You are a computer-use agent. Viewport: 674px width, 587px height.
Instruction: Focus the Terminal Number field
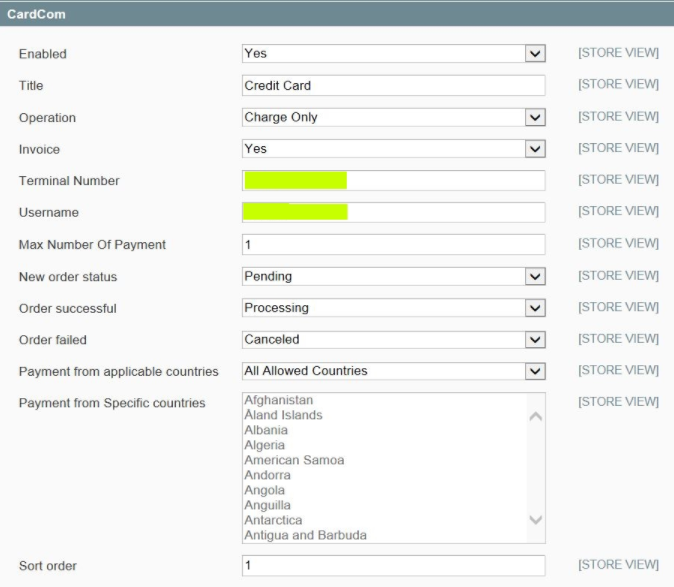[393, 180]
